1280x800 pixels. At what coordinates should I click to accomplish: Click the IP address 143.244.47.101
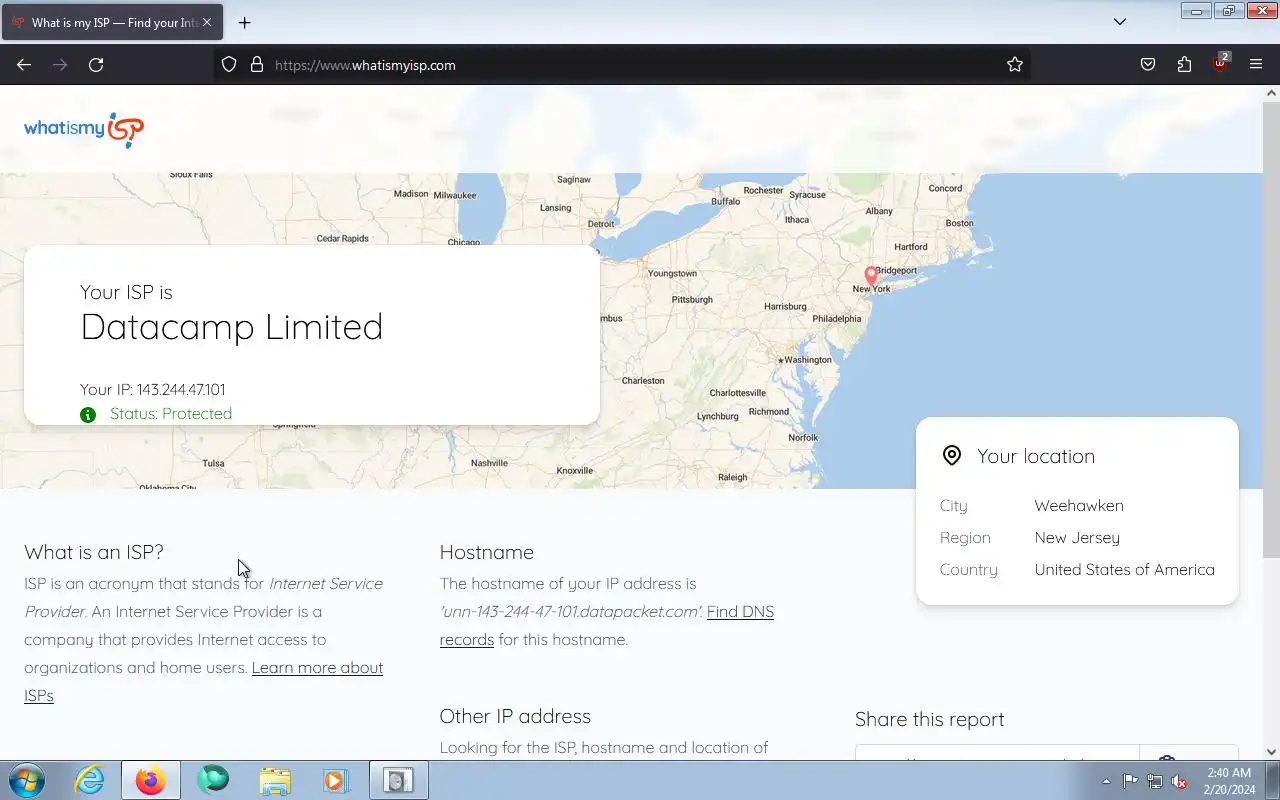[181, 390]
